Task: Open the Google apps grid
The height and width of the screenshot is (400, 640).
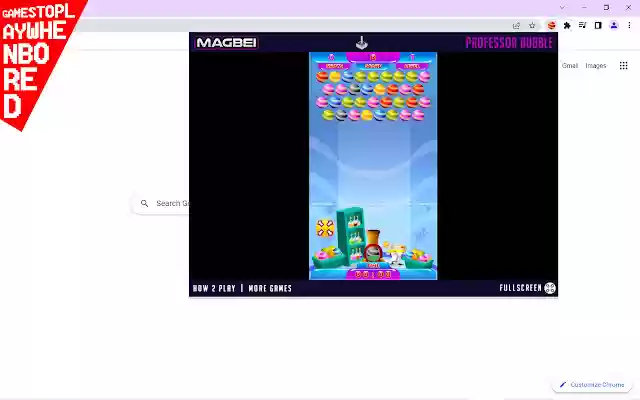Action: point(623,66)
